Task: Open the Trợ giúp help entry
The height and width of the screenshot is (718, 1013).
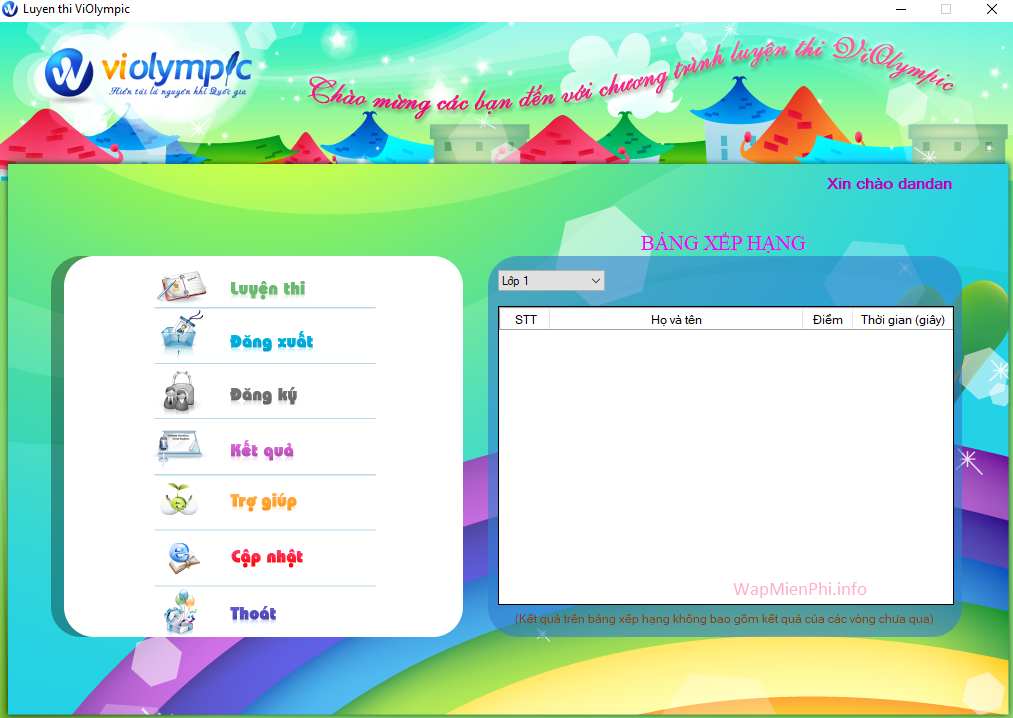Action: pos(263,502)
